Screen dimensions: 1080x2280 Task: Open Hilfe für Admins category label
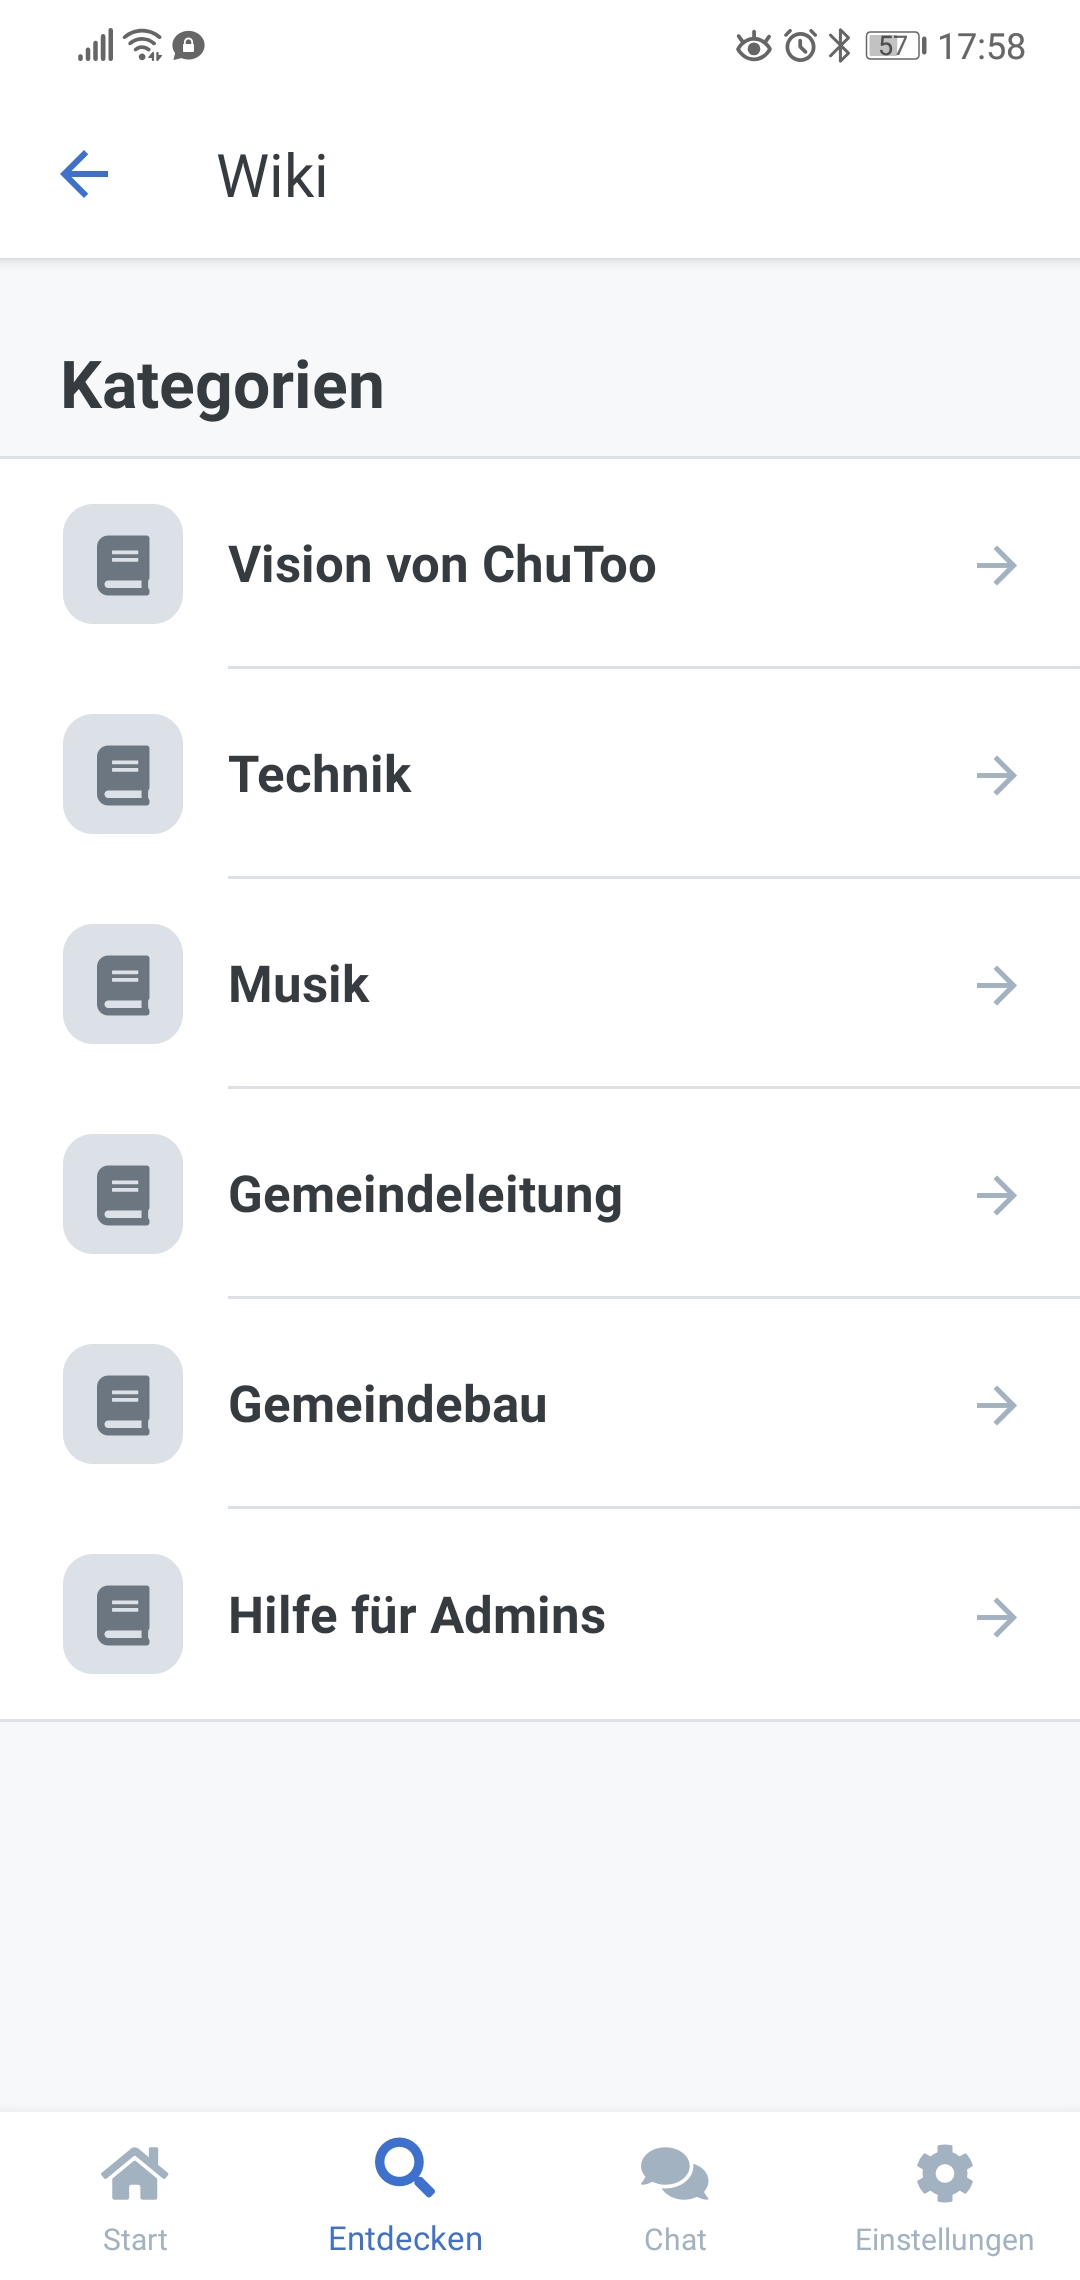417,1615
